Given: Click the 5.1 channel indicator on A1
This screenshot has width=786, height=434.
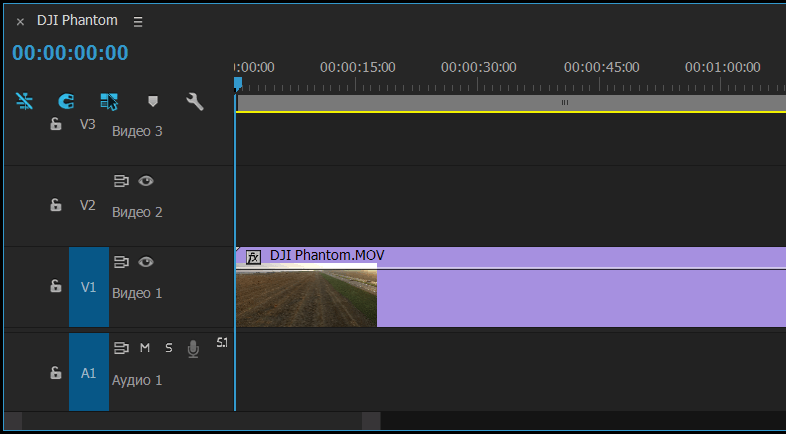Looking at the screenshot, I should click(x=222, y=343).
